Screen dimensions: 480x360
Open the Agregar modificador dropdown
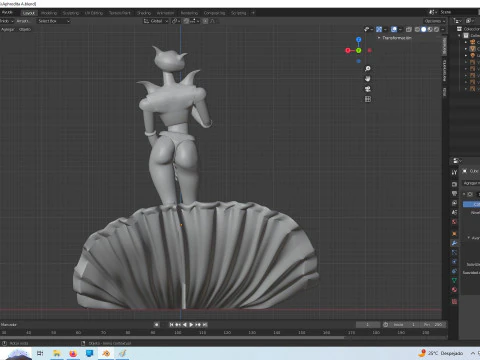471,183
